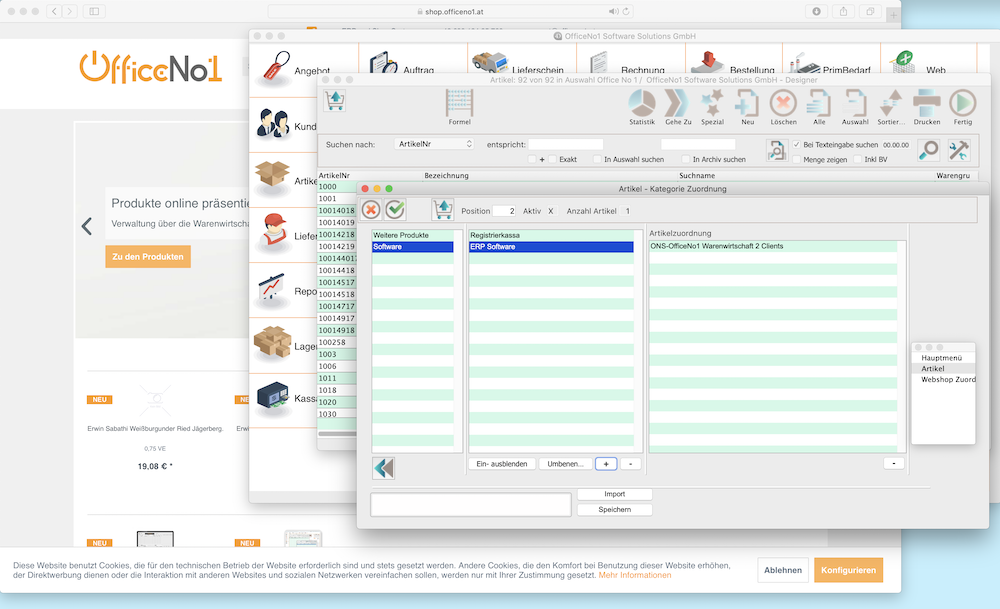Create a new article with Neu

pos(747,103)
